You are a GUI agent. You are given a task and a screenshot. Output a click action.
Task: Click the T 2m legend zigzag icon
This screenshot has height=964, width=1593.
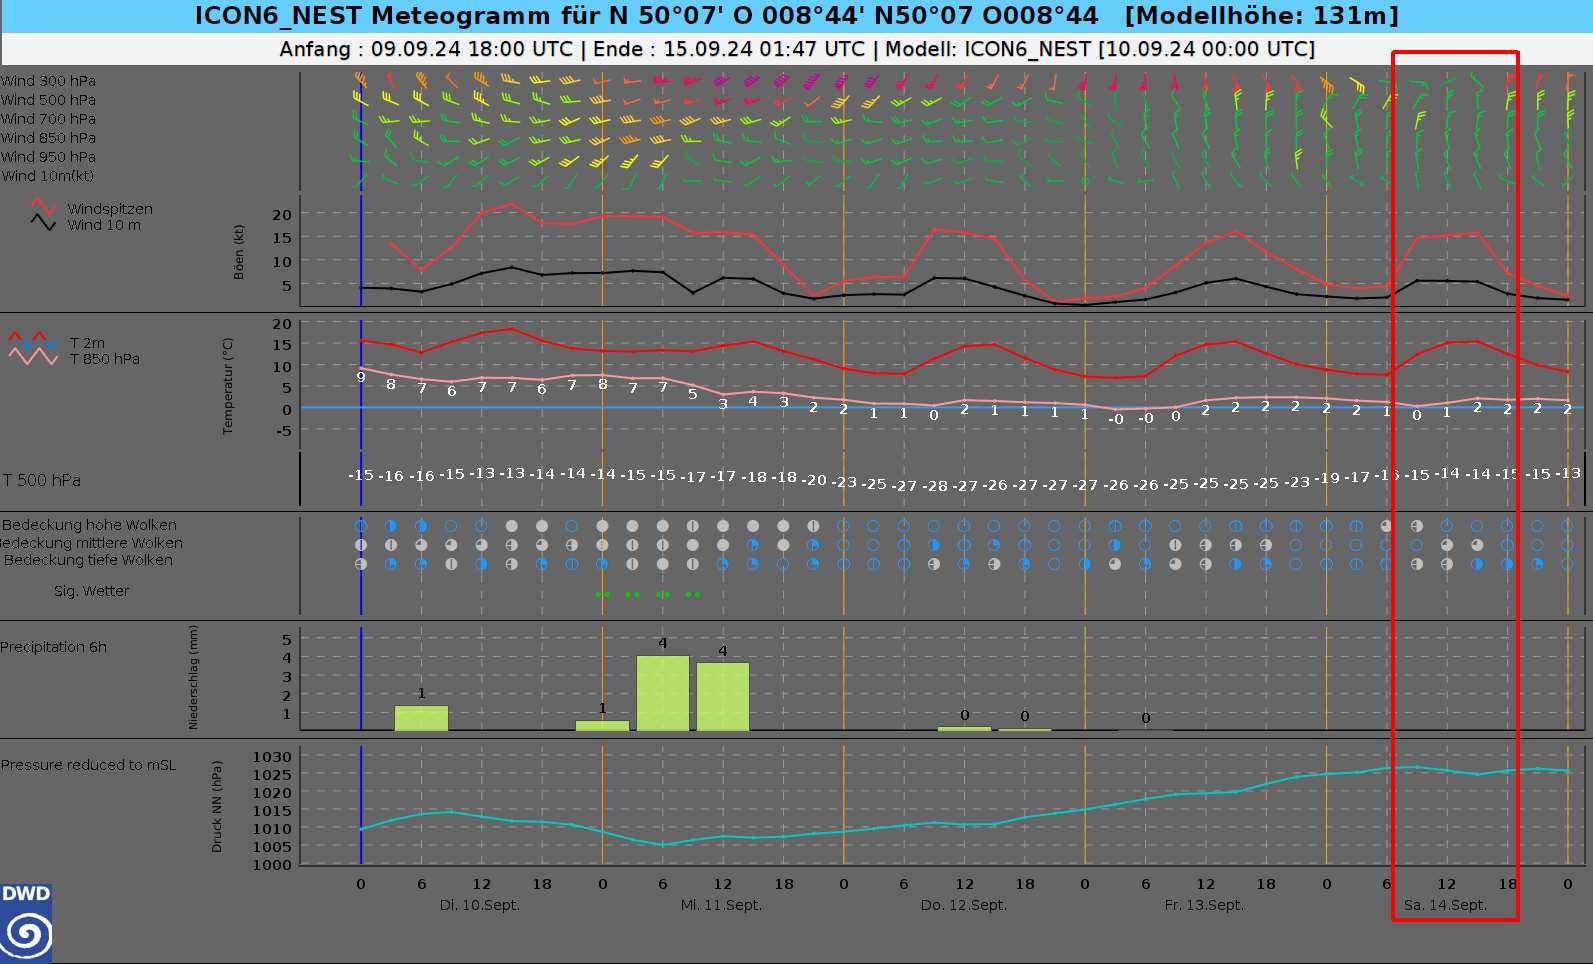(x=33, y=341)
